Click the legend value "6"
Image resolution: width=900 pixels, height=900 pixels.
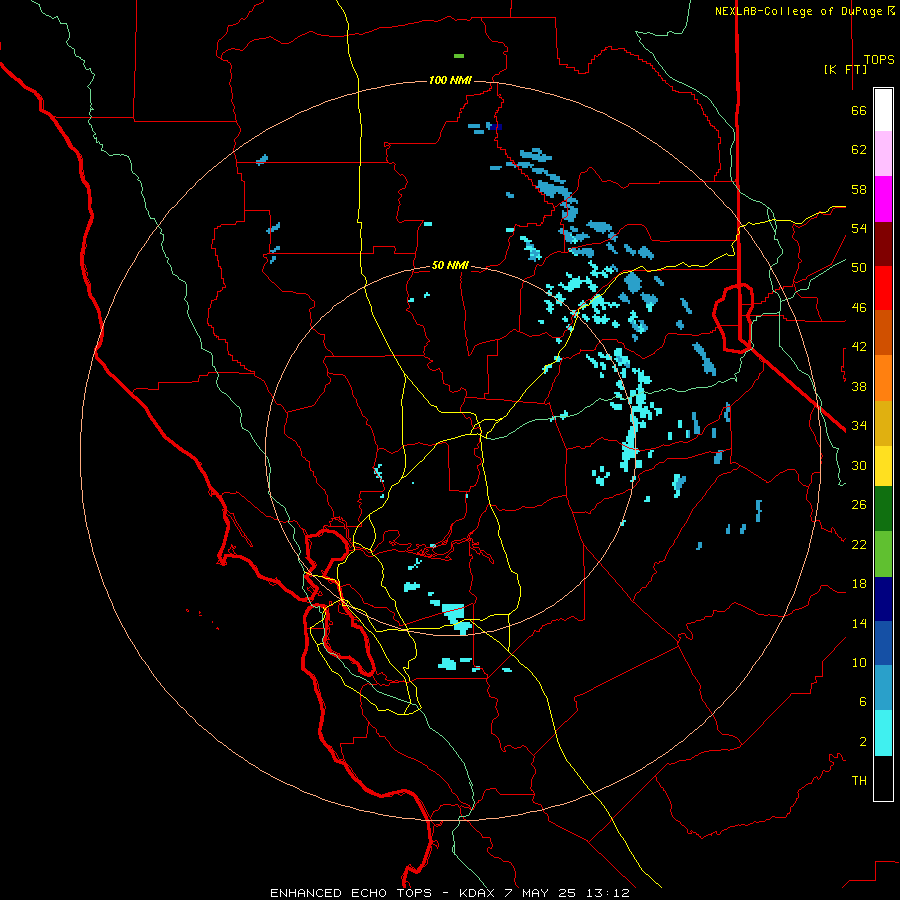click(x=863, y=701)
